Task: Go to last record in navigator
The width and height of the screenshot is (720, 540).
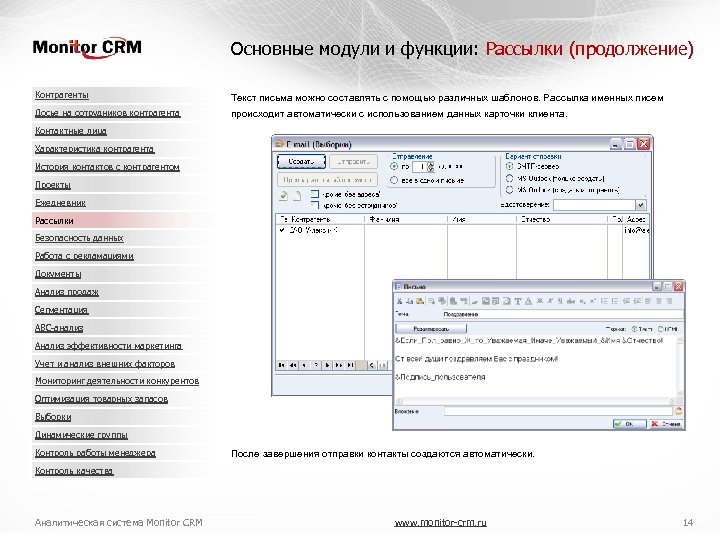Action: point(350,365)
